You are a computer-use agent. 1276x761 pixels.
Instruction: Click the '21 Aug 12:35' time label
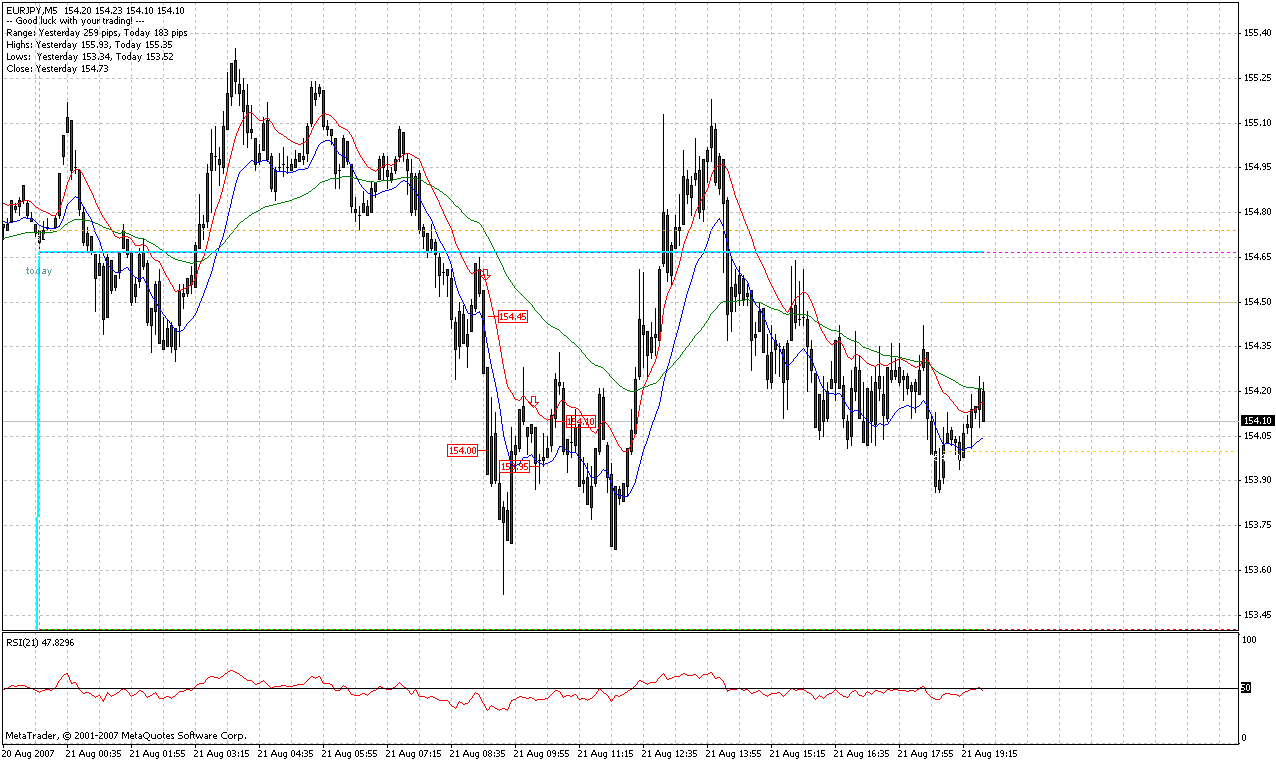click(671, 752)
